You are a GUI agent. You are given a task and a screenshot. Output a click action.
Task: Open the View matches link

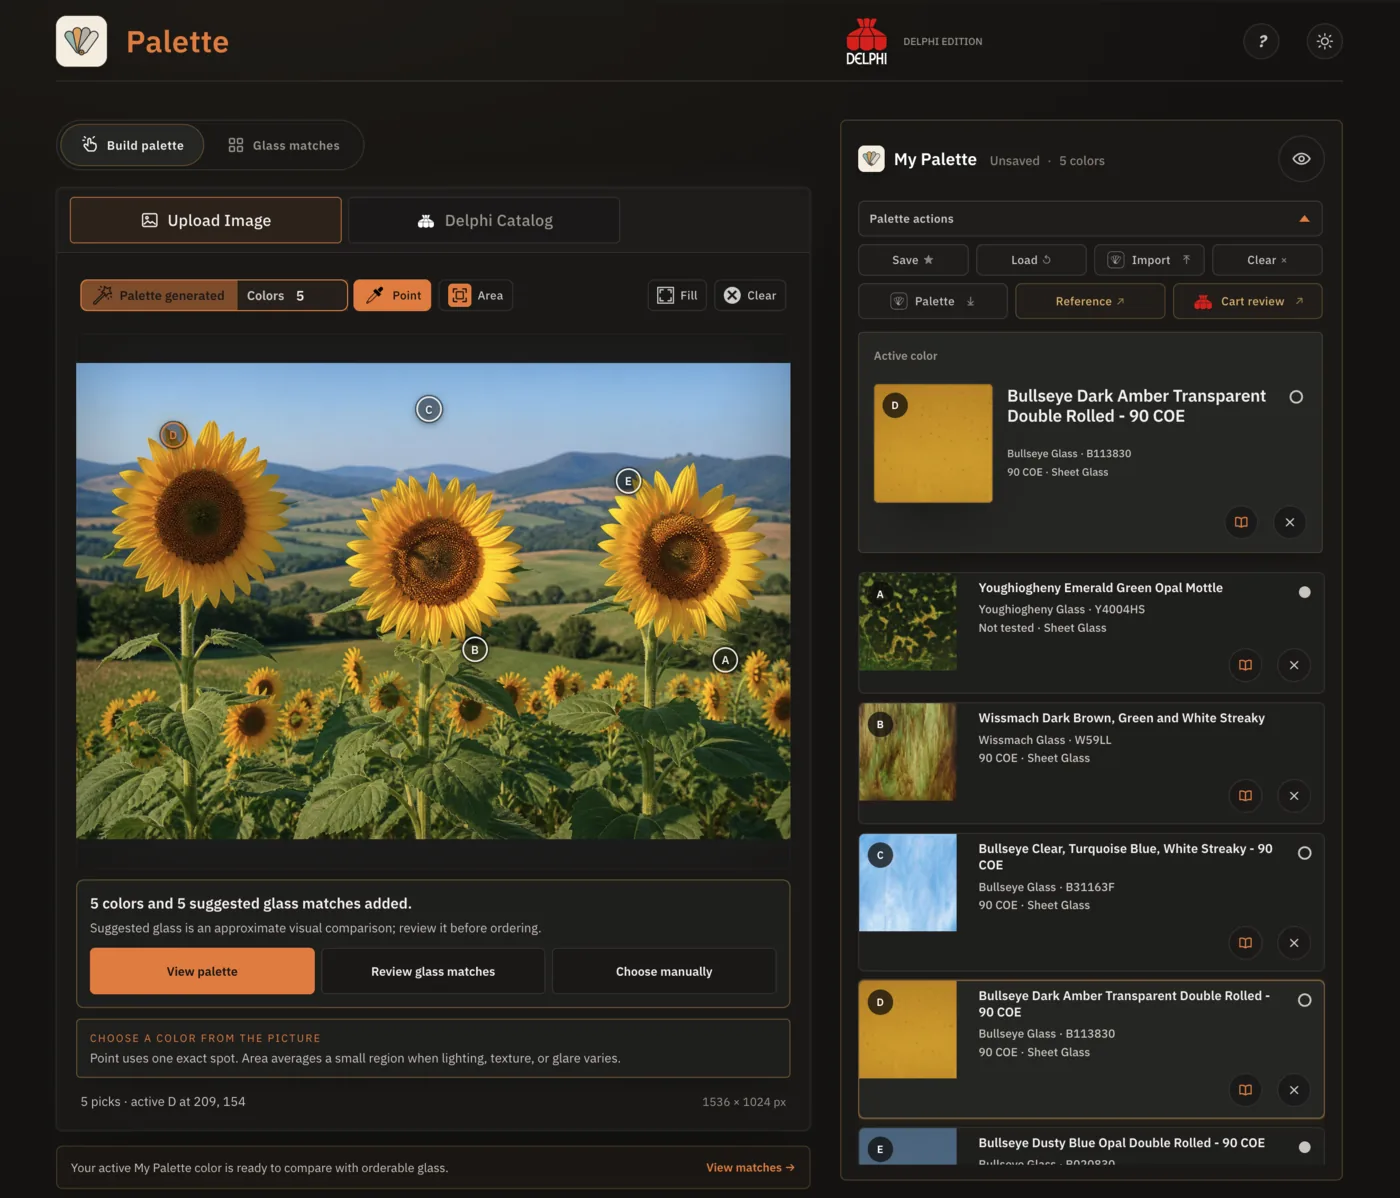click(750, 1167)
